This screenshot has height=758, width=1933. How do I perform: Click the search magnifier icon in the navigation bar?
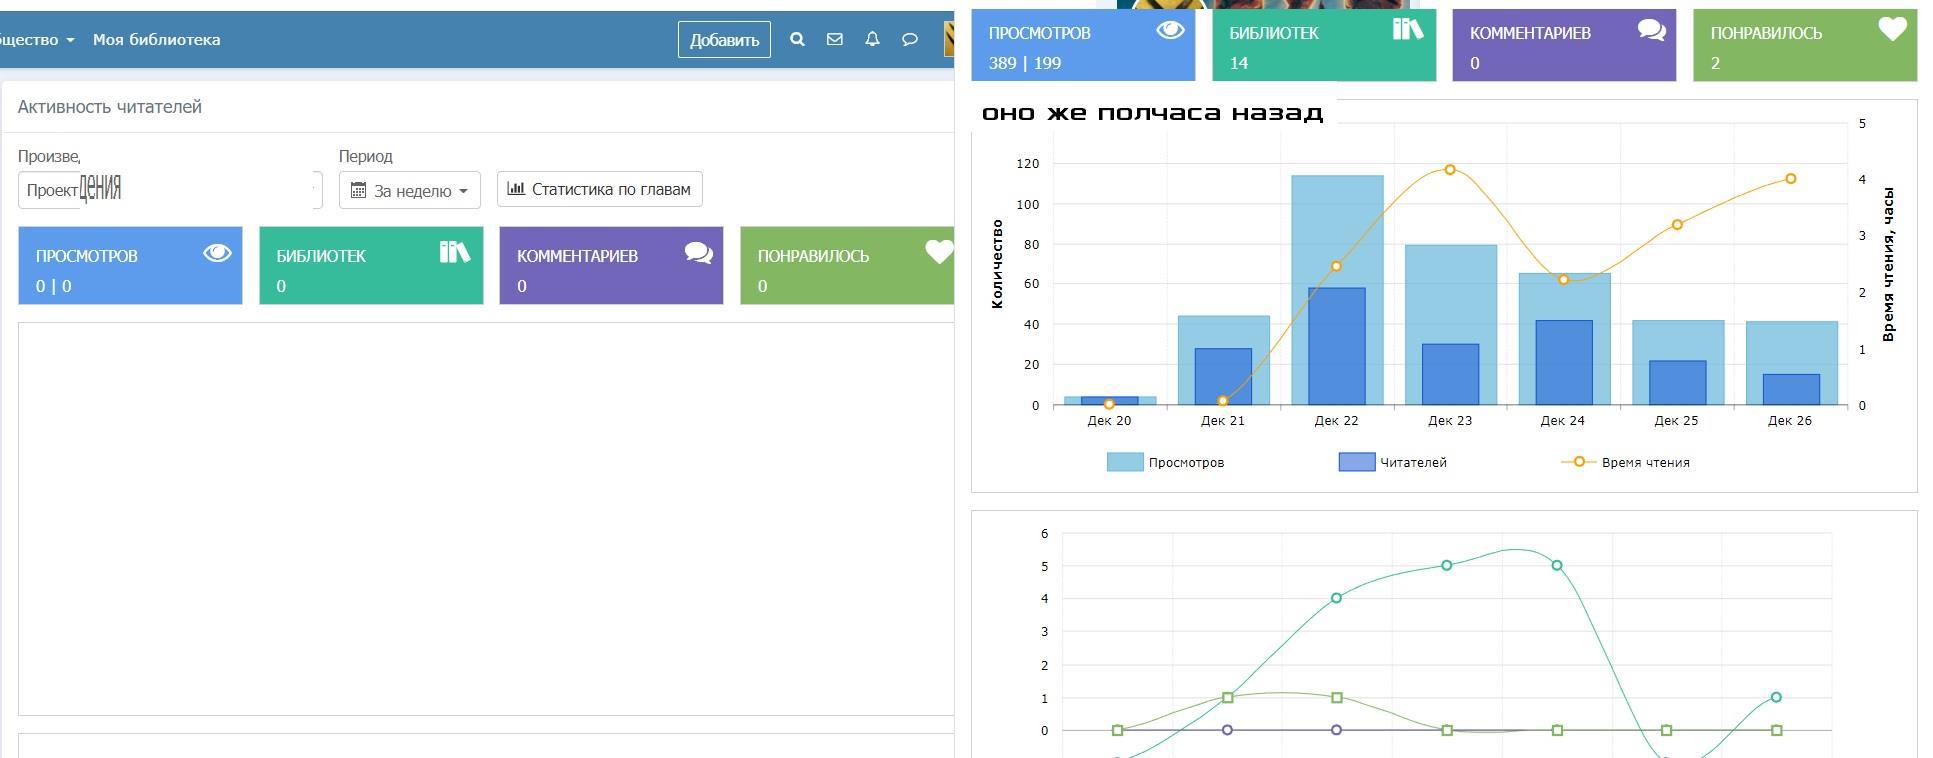click(x=797, y=39)
